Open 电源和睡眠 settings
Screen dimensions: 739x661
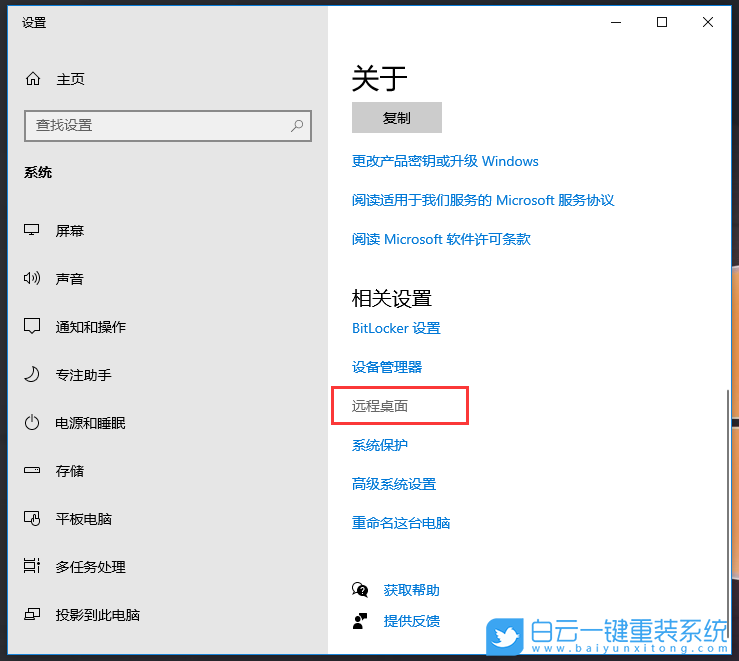[90, 423]
